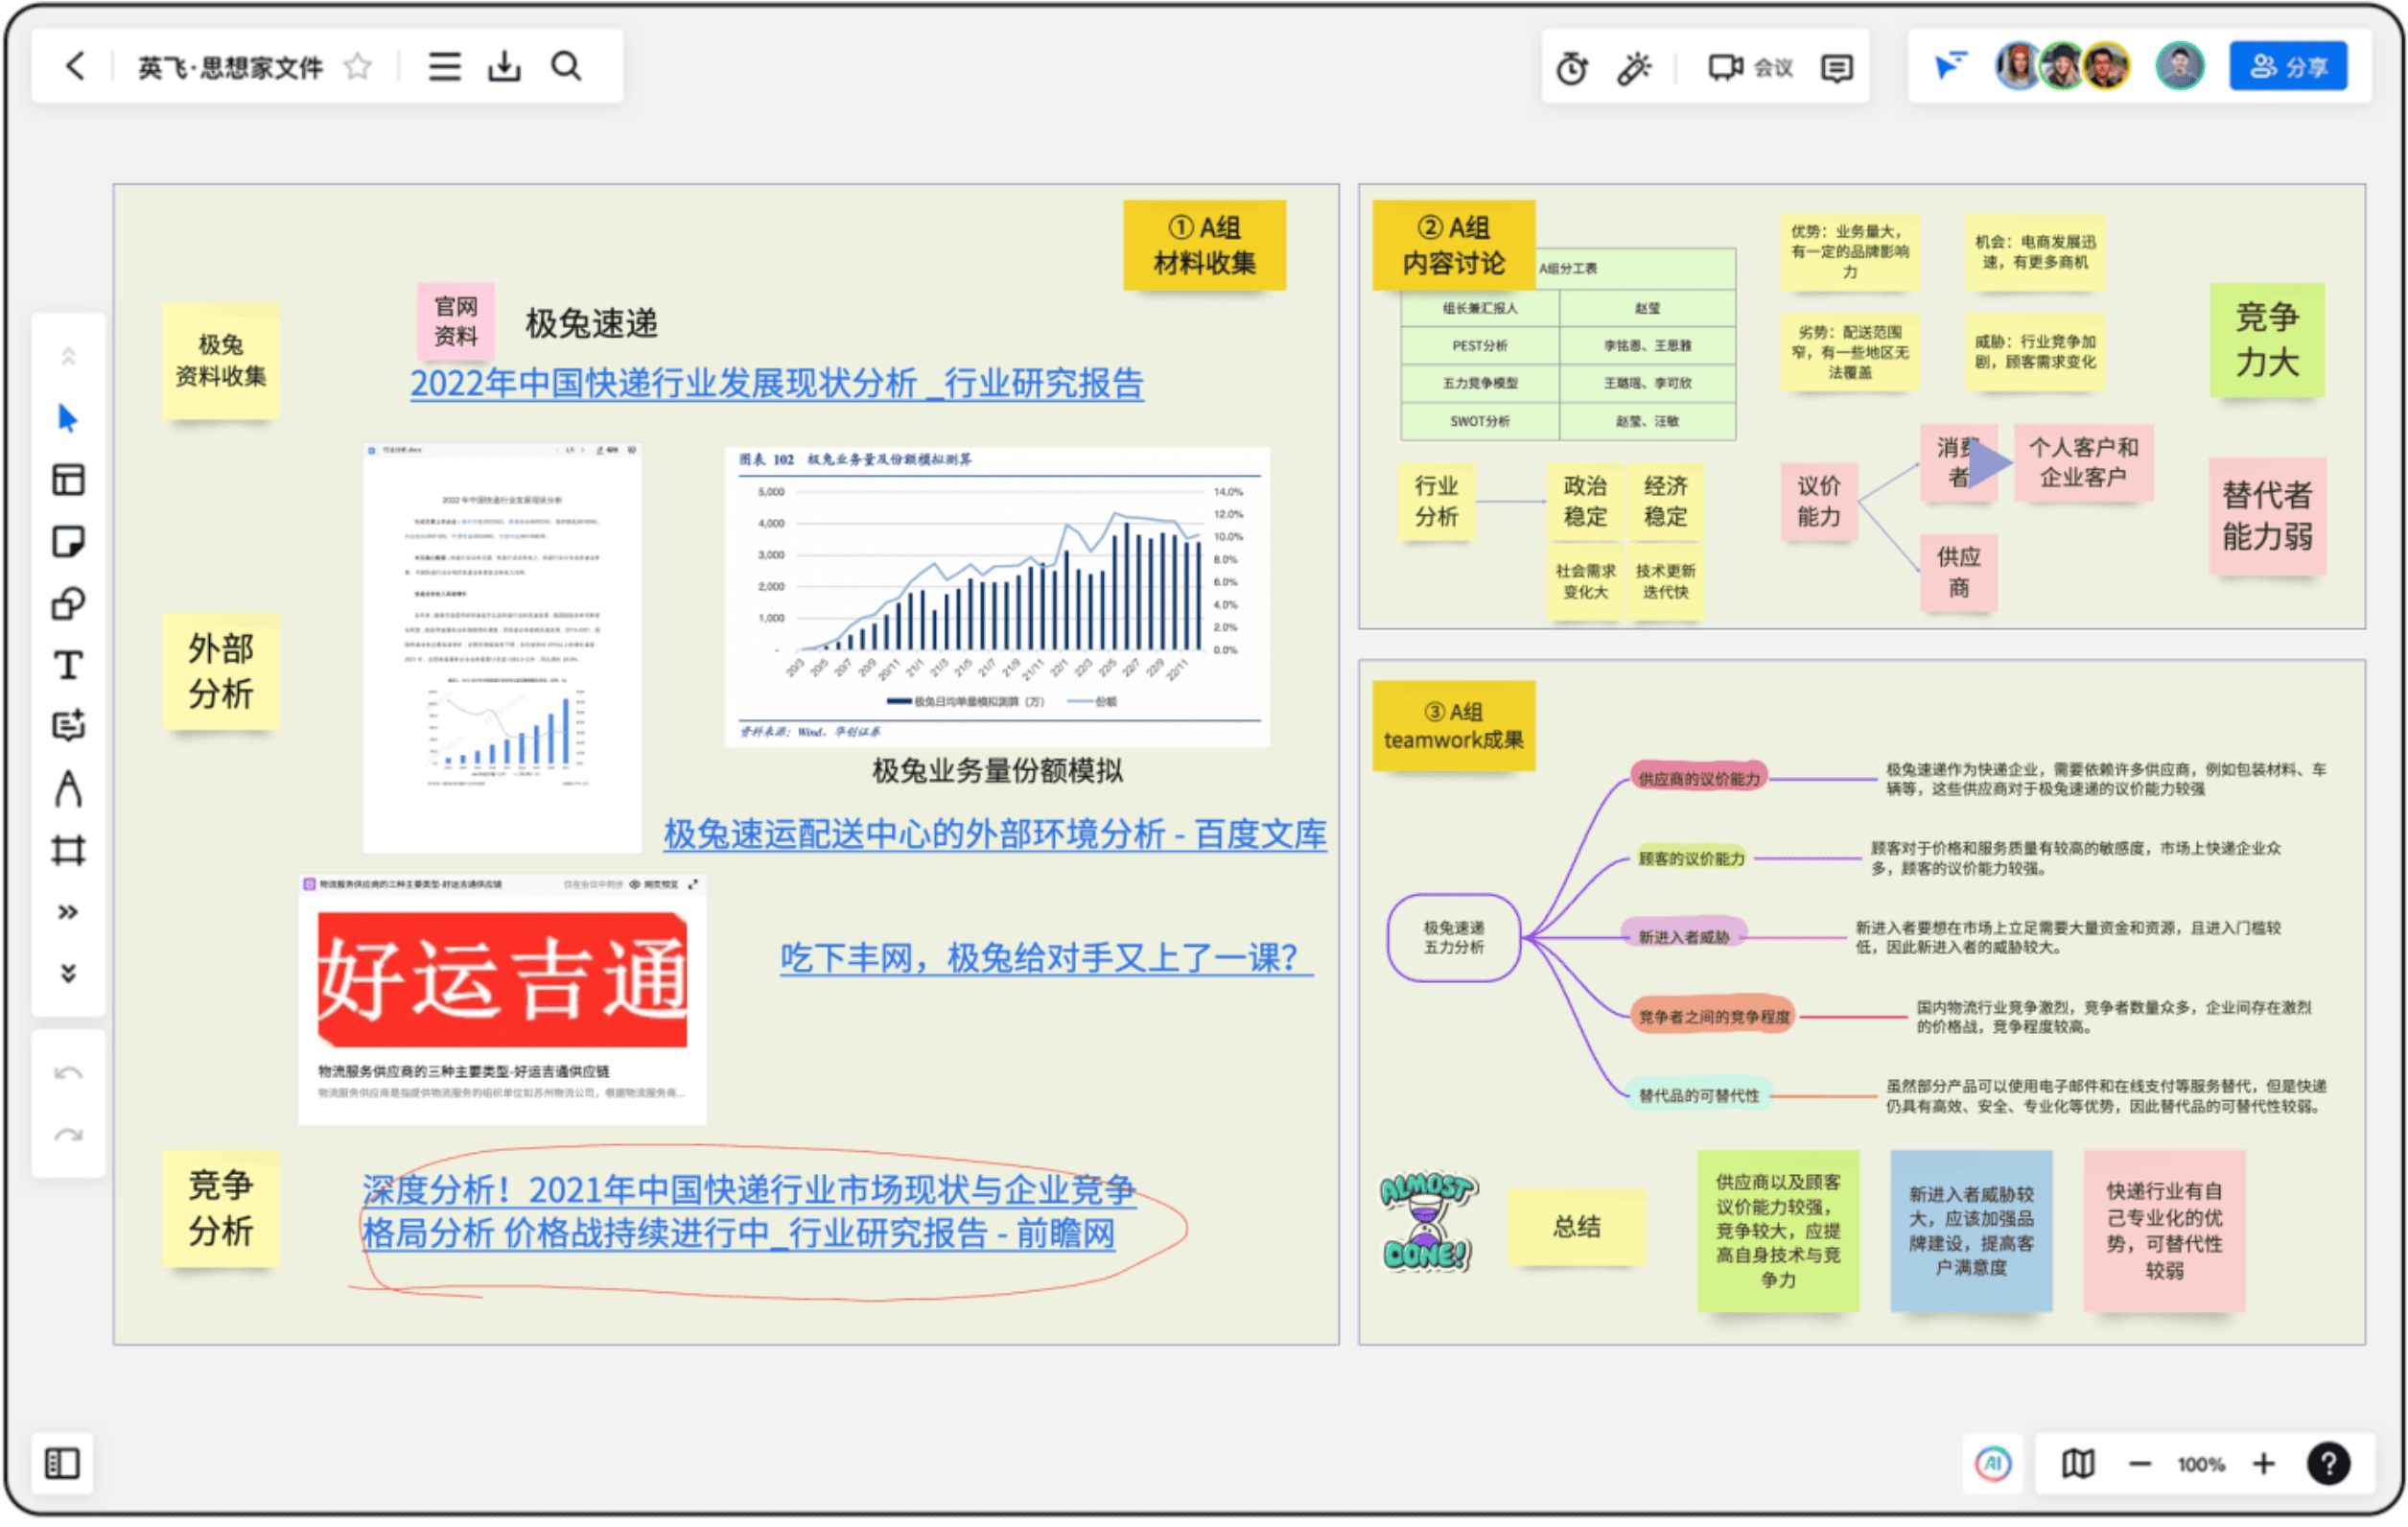
Task: Select the 好运吉通 link preview card
Action: tap(502, 1000)
